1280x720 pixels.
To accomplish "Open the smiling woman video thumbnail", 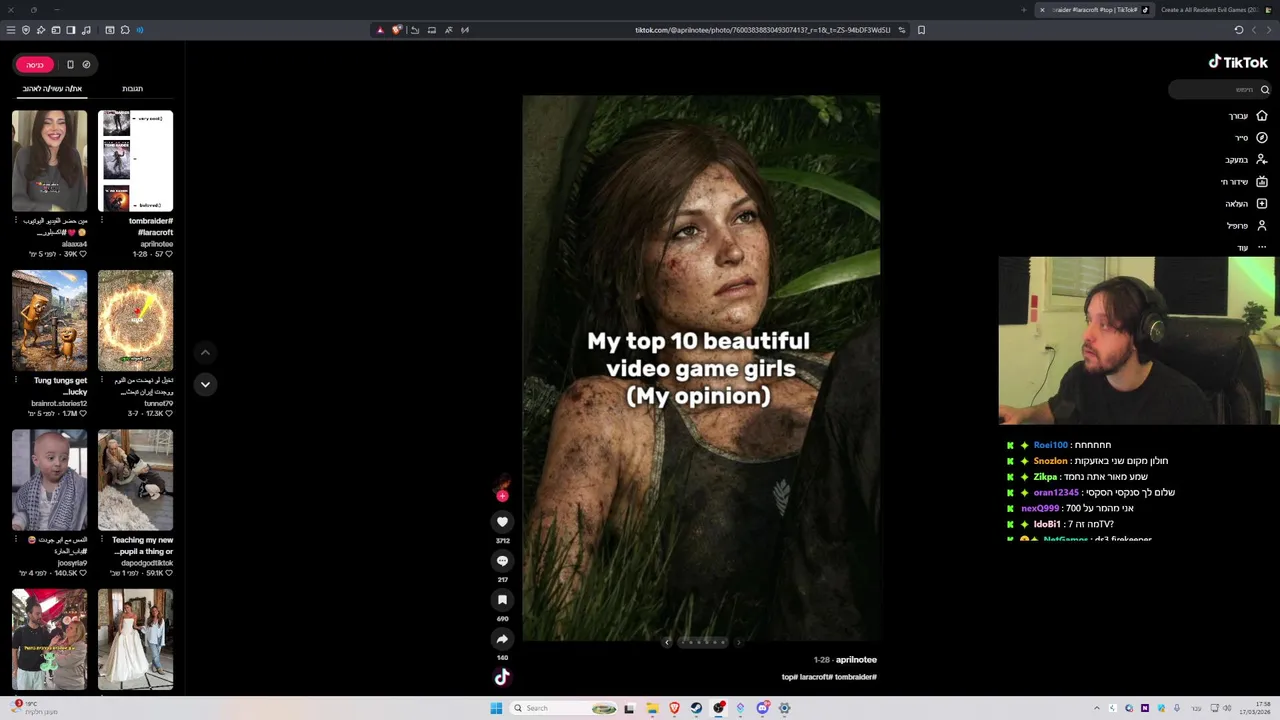I will tap(49, 160).
